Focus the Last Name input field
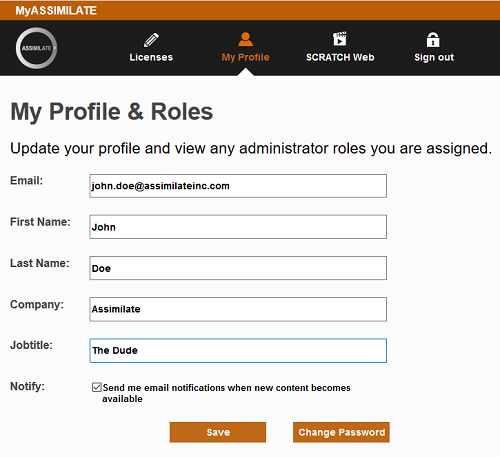The height and width of the screenshot is (457, 500). coord(238,268)
